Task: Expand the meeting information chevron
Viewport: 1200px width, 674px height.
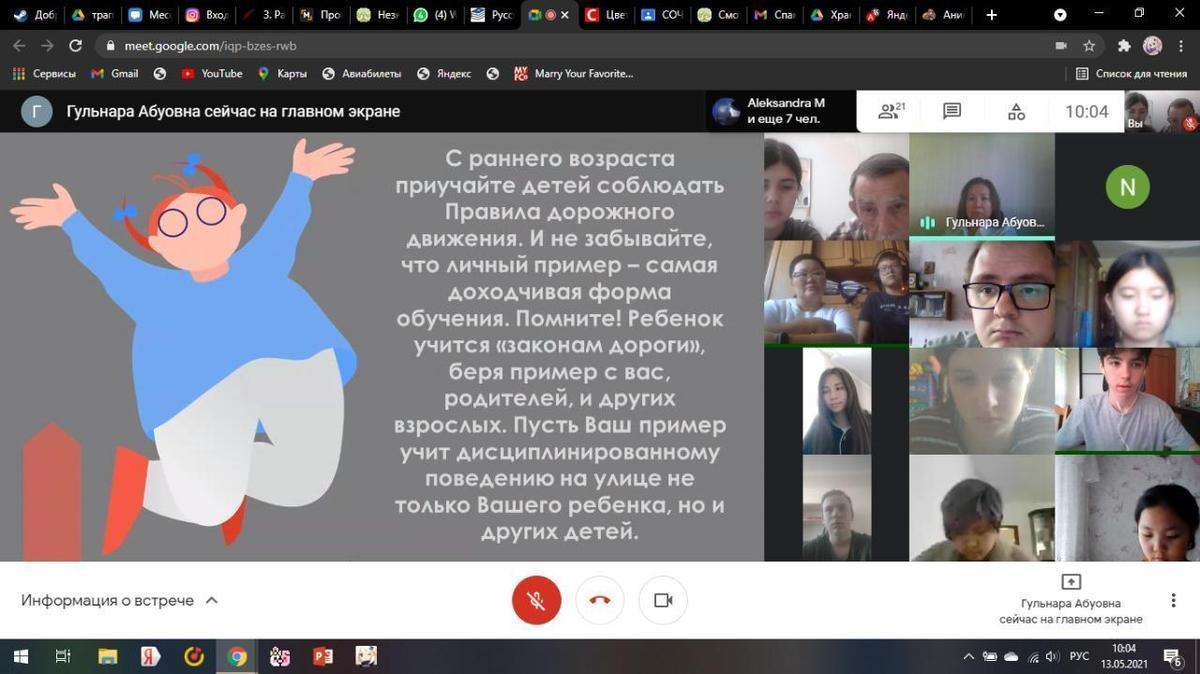Action: tap(211, 601)
